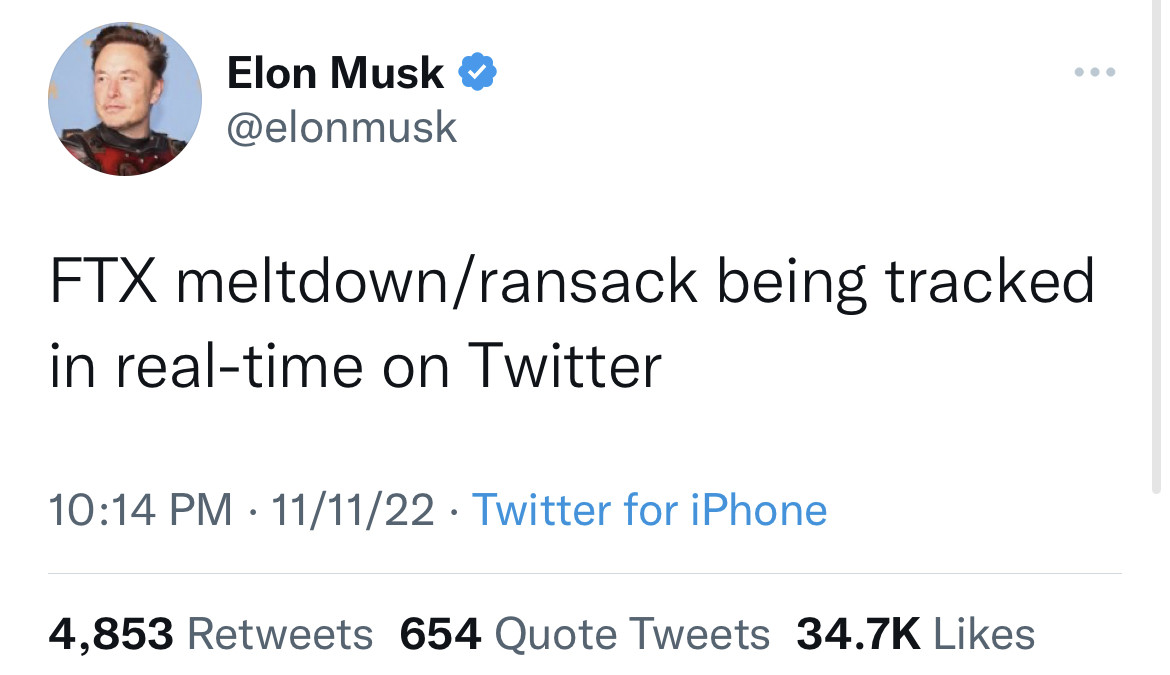The width and height of the screenshot is (1170, 675).
Task: Click the 4,853 retweet count number
Action: tap(111, 634)
